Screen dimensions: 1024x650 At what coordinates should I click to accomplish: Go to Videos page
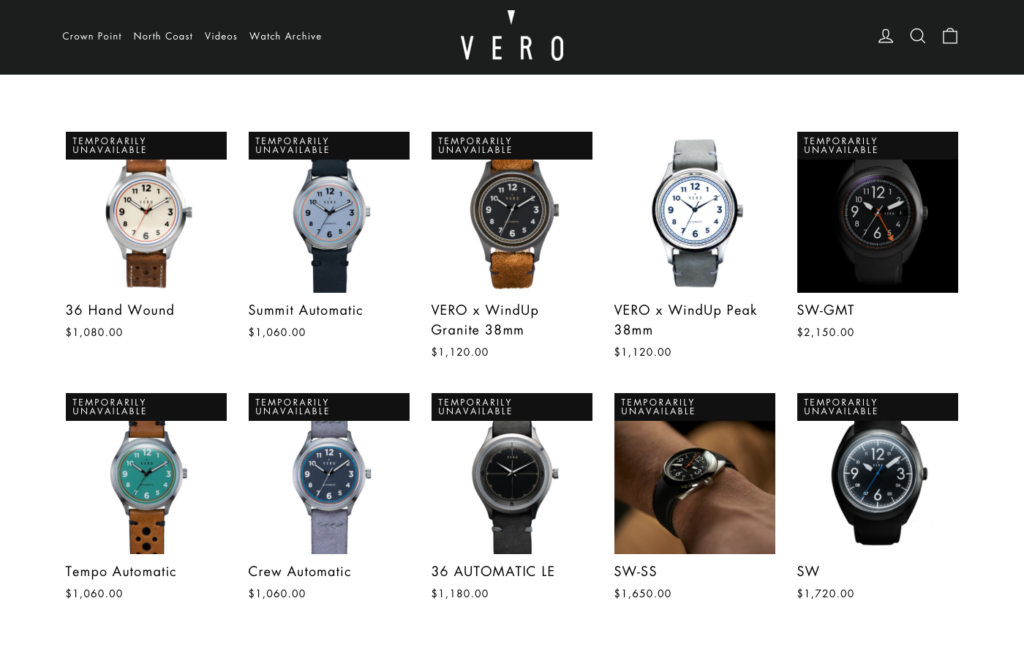click(x=221, y=37)
